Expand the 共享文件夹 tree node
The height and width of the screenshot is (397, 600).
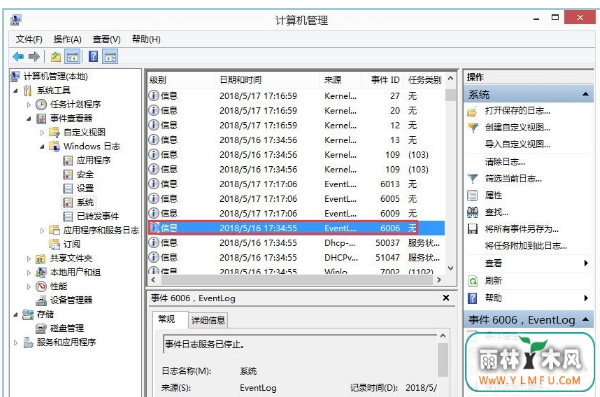click(29, 258)
